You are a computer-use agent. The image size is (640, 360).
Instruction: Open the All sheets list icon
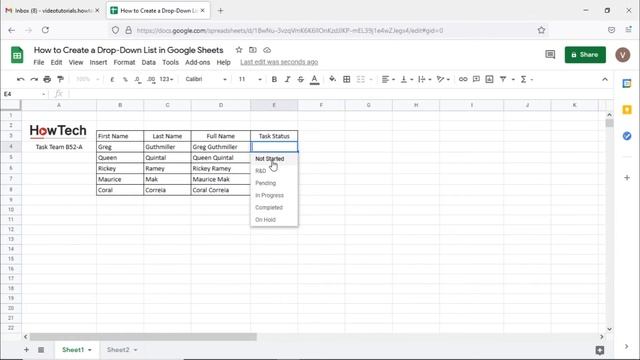pos(41,350)
